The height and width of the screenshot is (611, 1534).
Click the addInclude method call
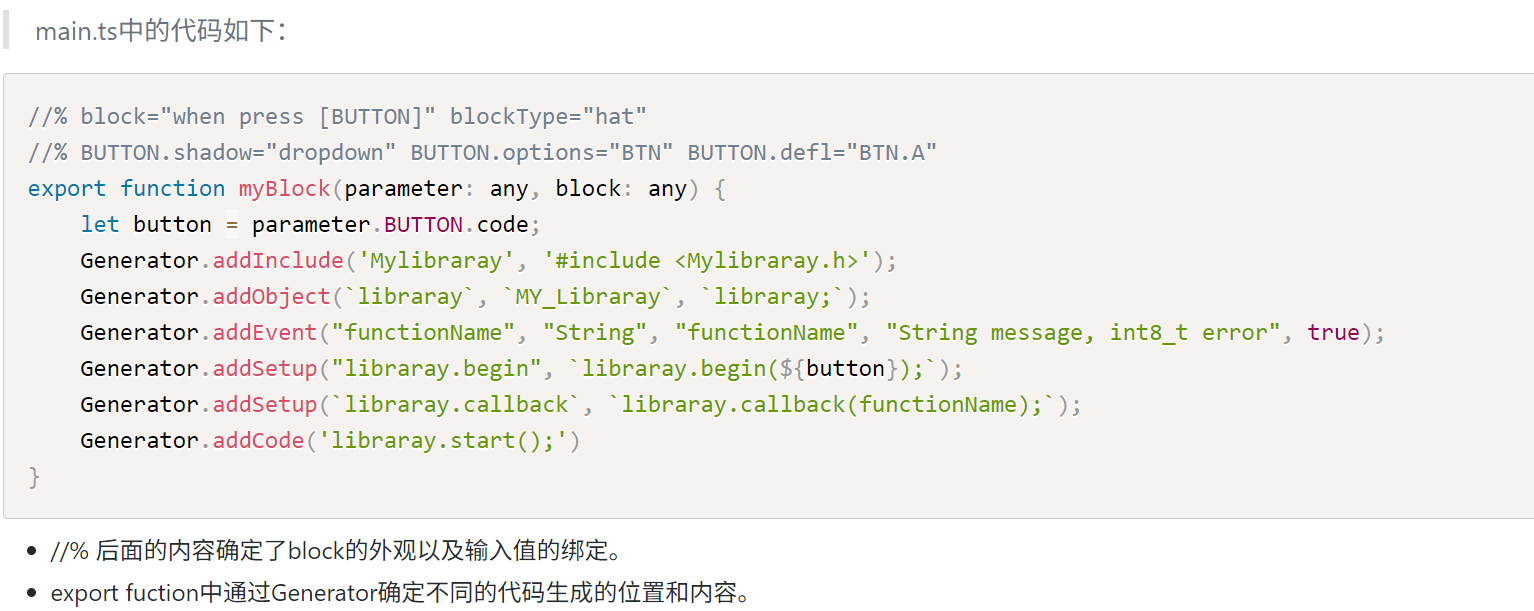278,261
